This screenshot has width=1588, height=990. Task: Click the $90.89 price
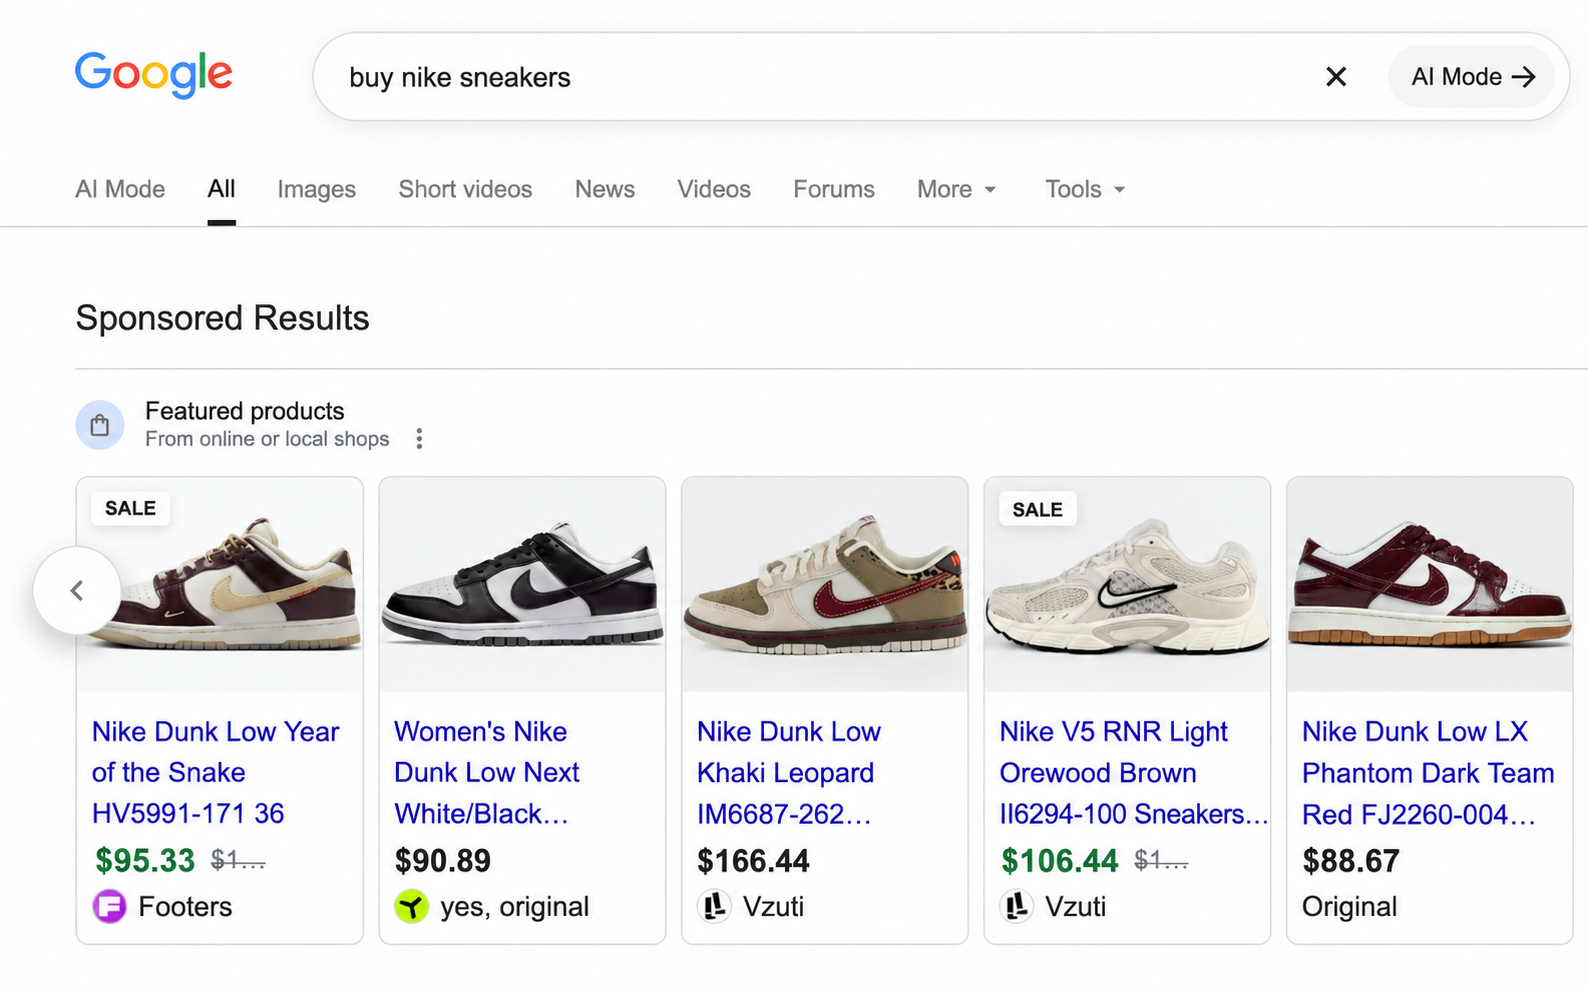point(443,860)
